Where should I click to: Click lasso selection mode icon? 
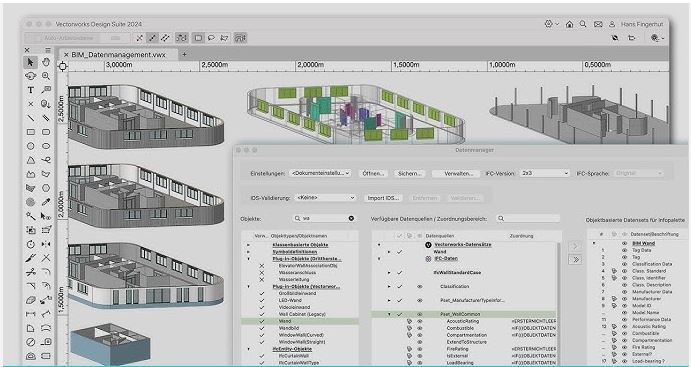click(211, 38)
